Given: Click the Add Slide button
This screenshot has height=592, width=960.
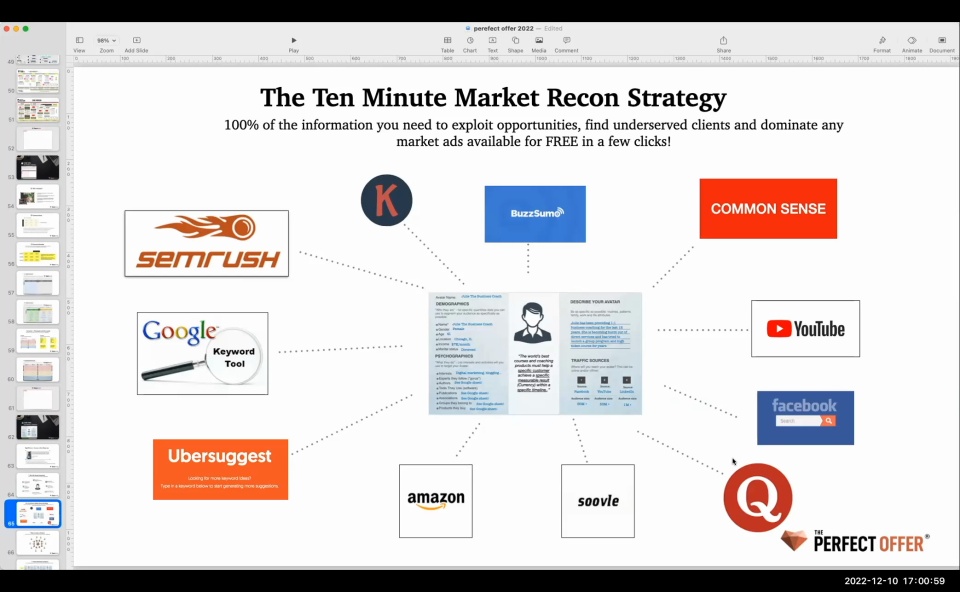Looking at the screenshot, I should (x=136, y=44).
